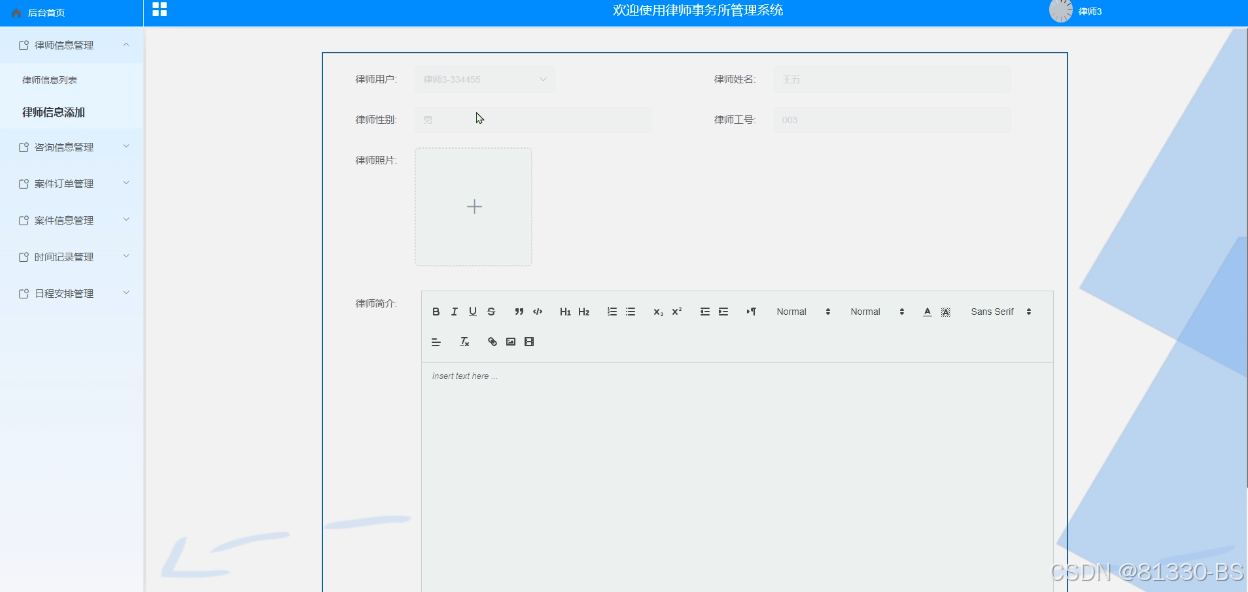Switch text direction to right-to-left
Screen dimensions: 1248x592
pos(751,312)
